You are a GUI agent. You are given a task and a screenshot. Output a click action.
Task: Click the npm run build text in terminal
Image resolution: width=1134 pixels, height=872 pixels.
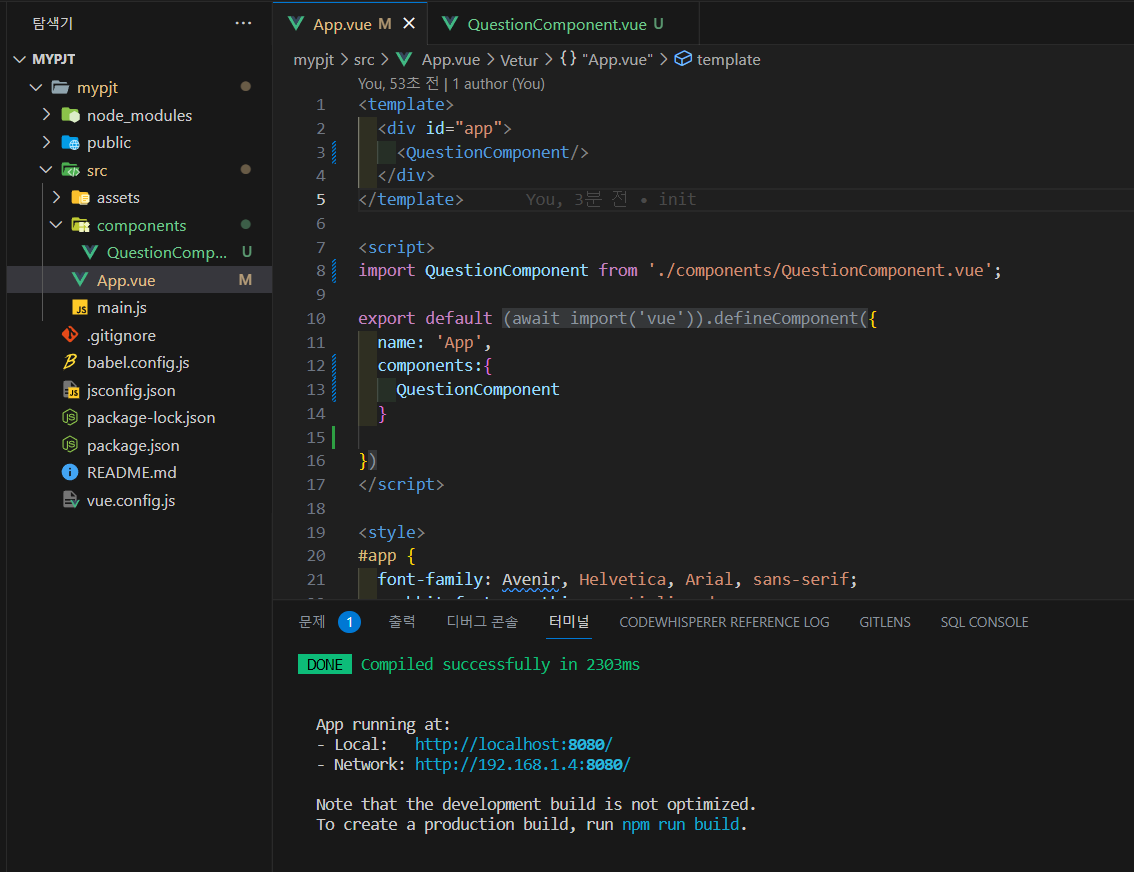pos(681,824)
